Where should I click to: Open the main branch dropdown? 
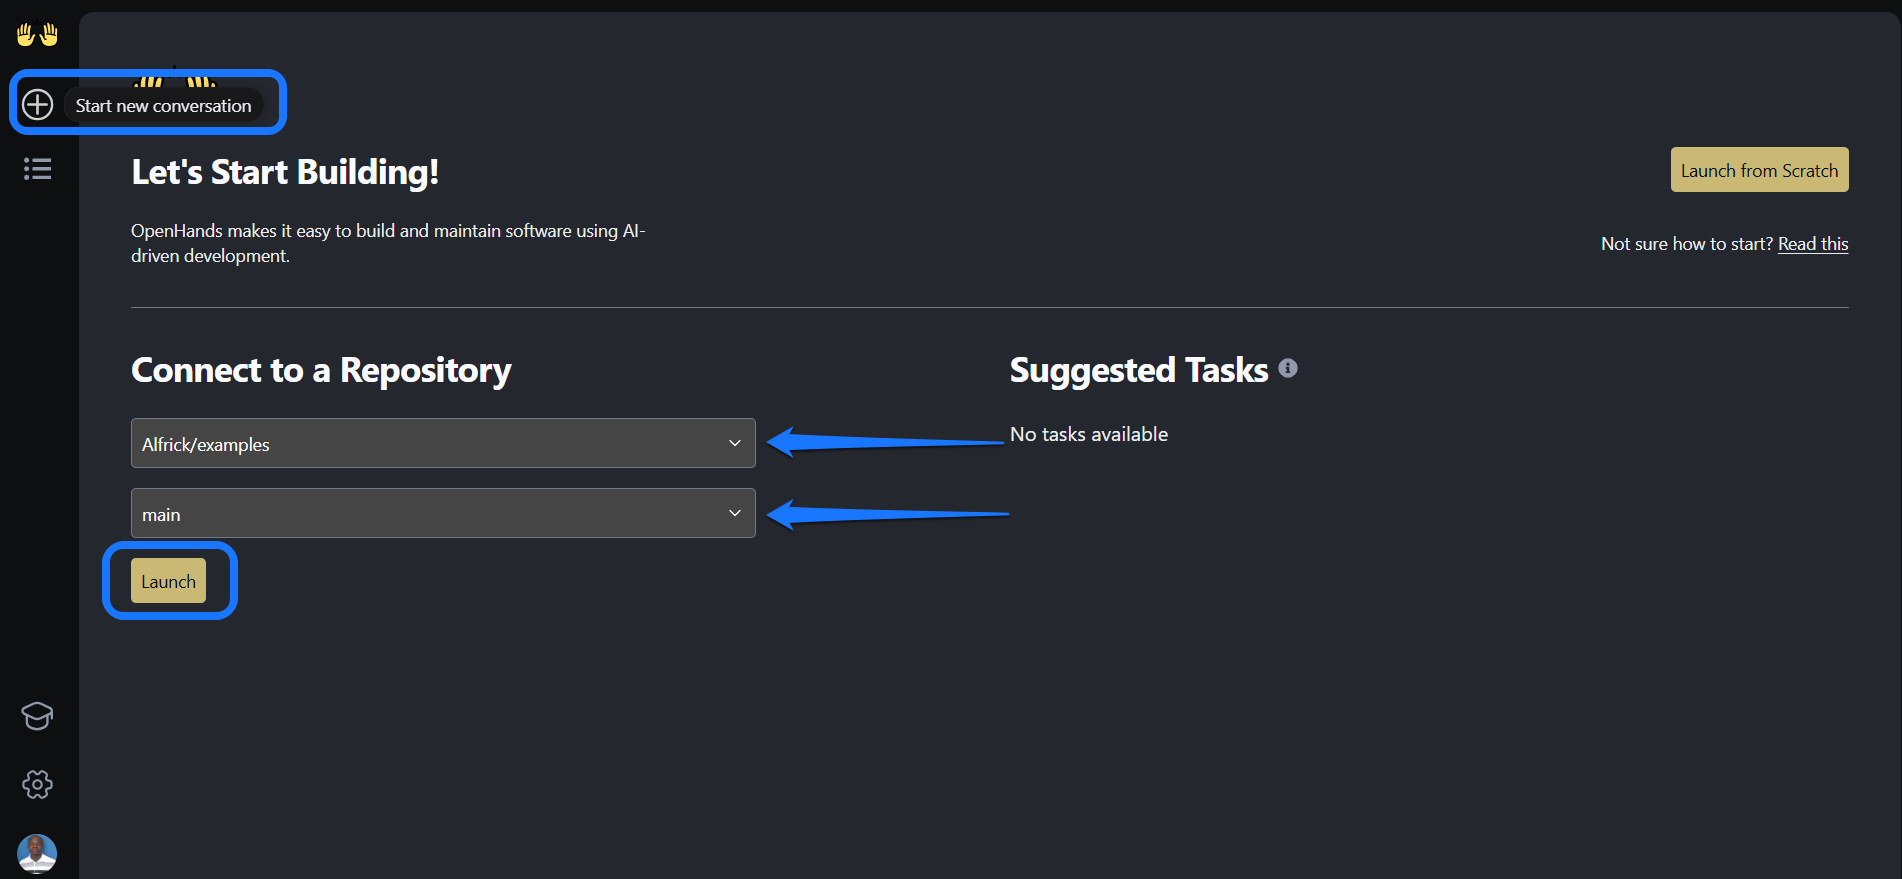click(443, 513)
